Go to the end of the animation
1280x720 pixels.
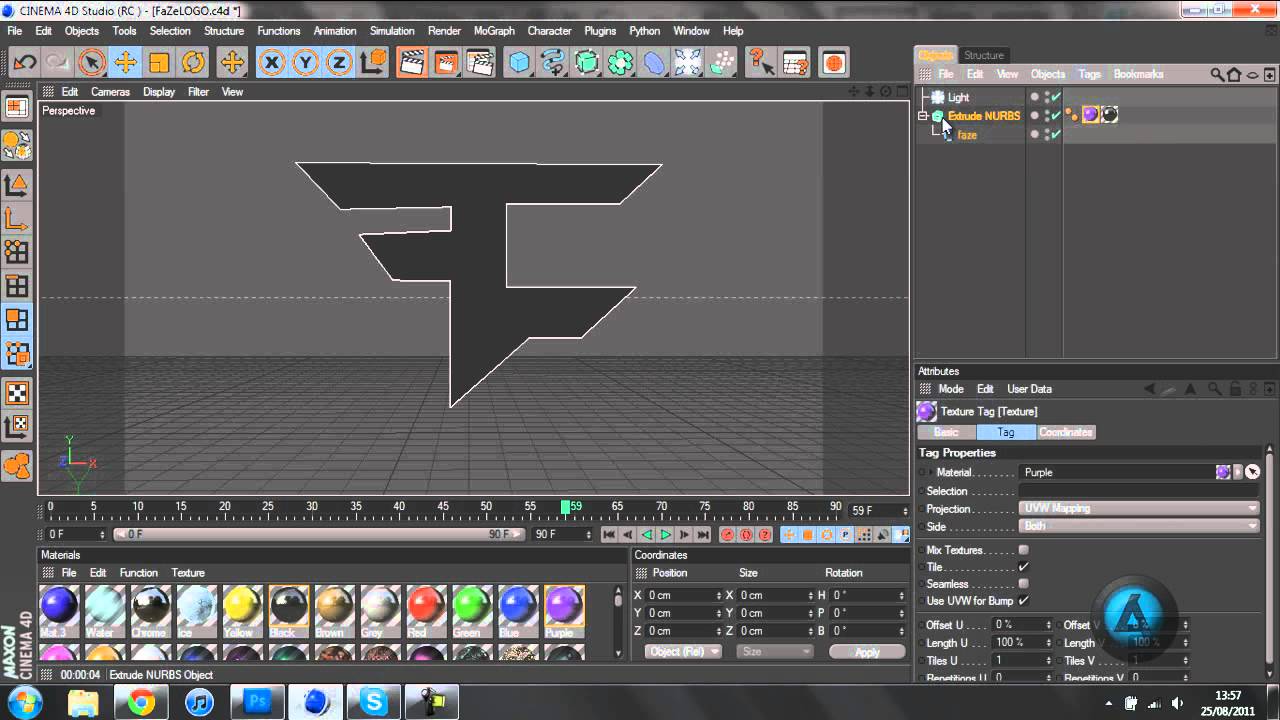(704, 535)
